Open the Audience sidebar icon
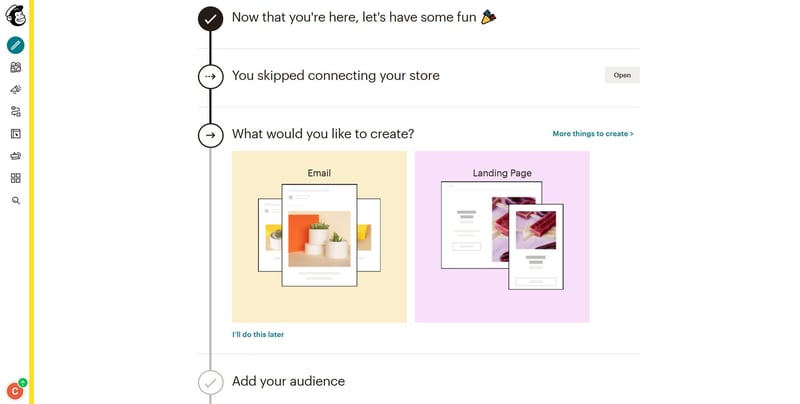 tap(15, 67)
